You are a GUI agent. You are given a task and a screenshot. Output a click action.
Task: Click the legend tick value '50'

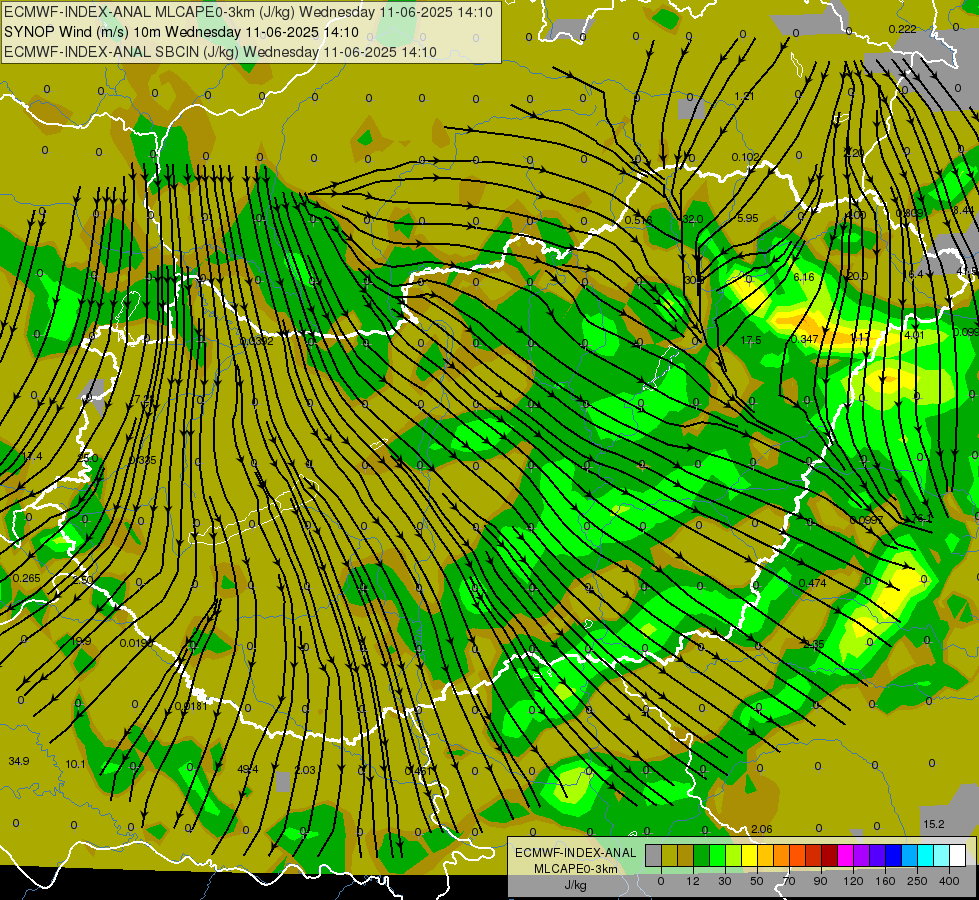click(757, 881)
